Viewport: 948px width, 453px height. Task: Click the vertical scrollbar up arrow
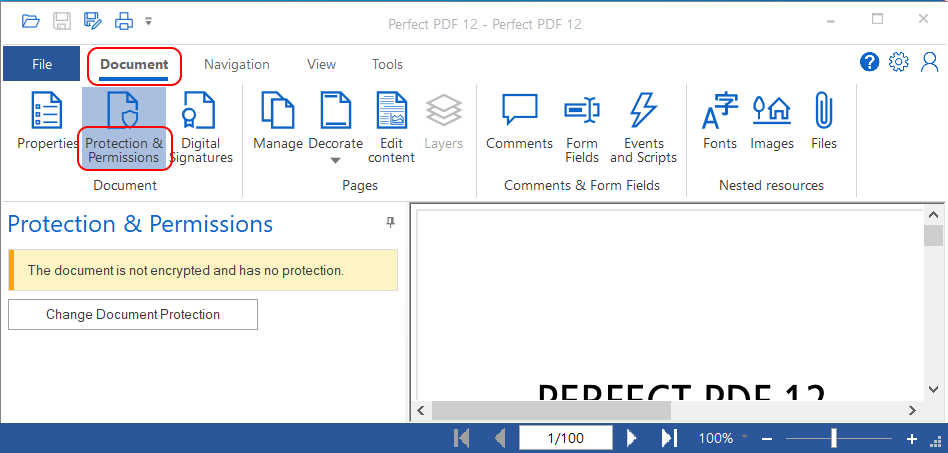click(x=933, y=215)
